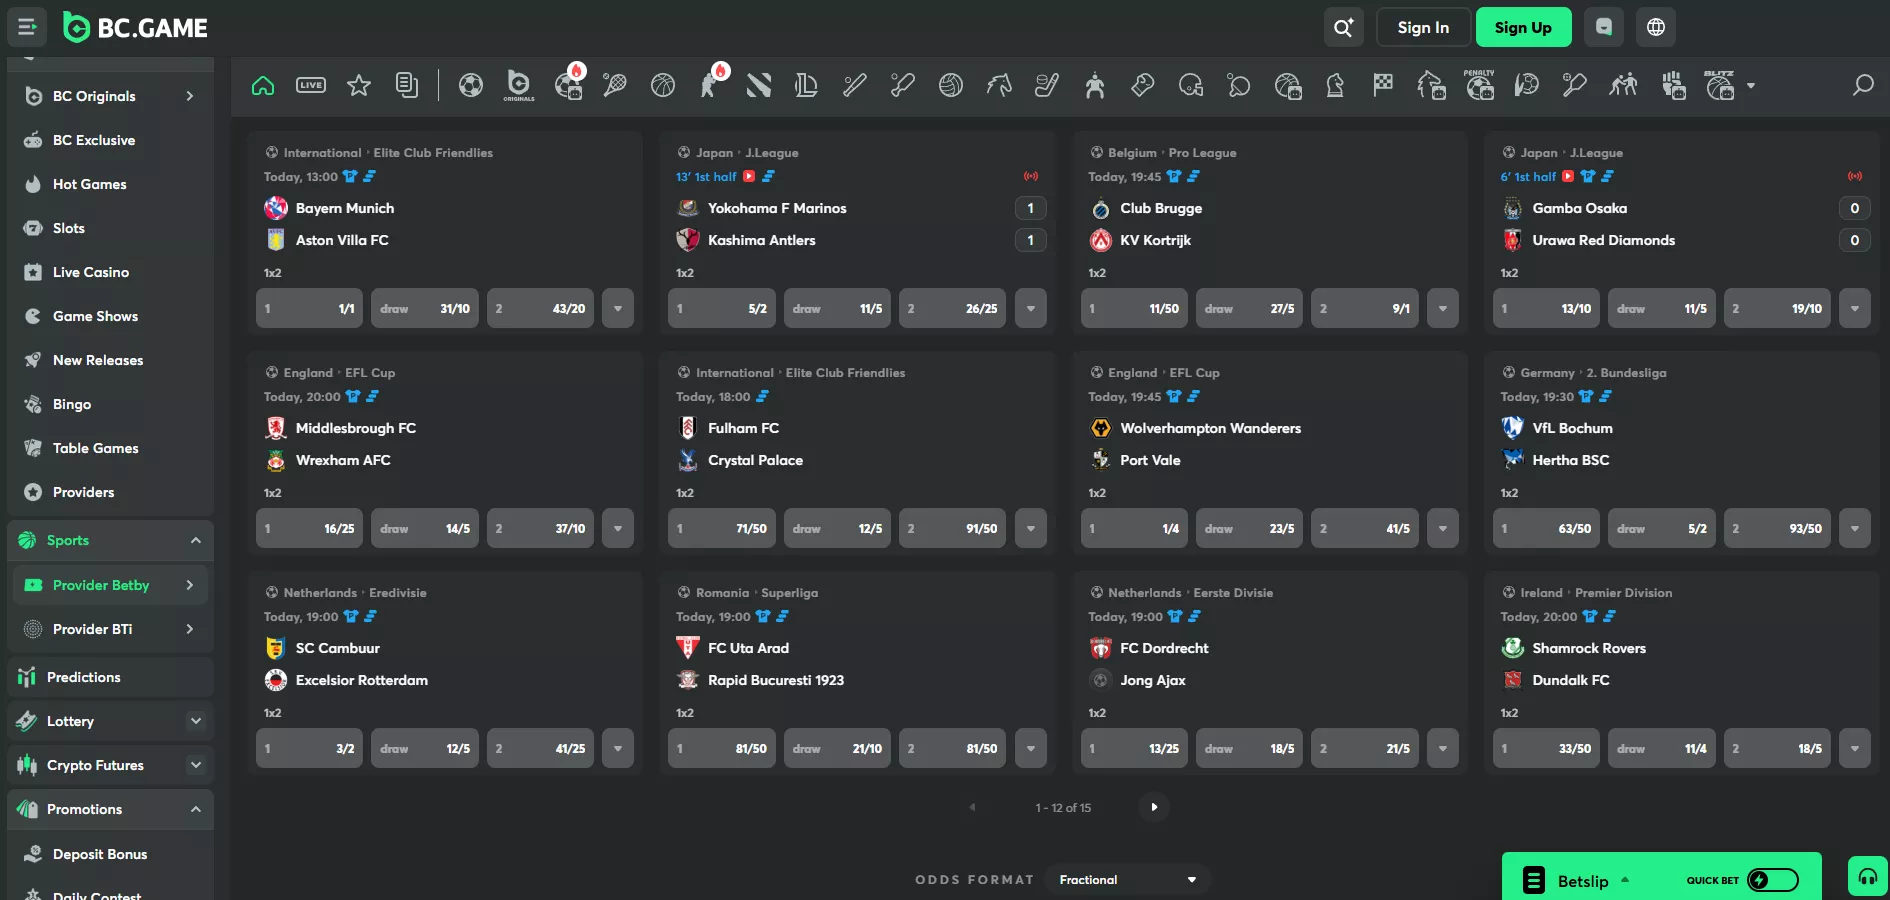Toggle the Quick Bet switch
Image resolution: width=1890 pixels, height=900 pixels.
[x=1773, y=880]
